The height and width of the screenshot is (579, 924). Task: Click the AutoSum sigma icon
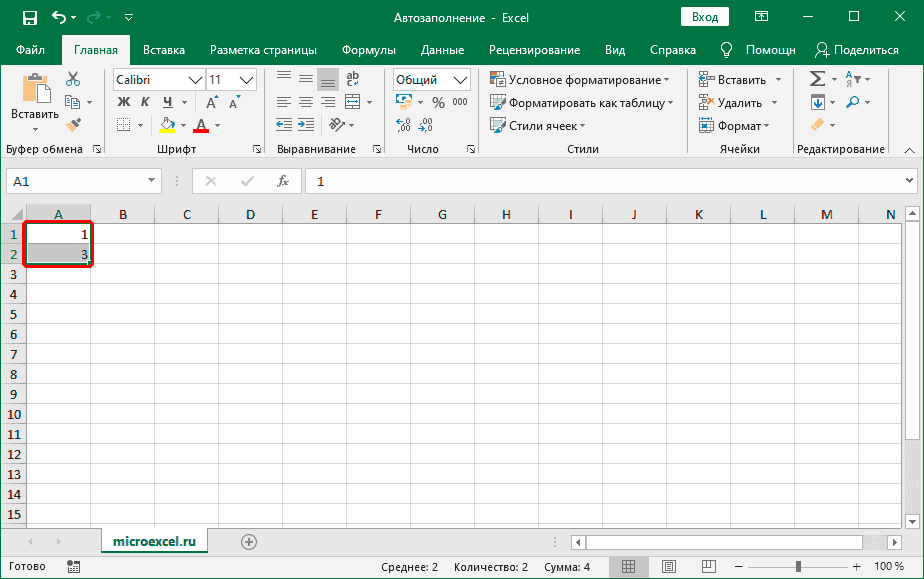(x=817, y=79)
